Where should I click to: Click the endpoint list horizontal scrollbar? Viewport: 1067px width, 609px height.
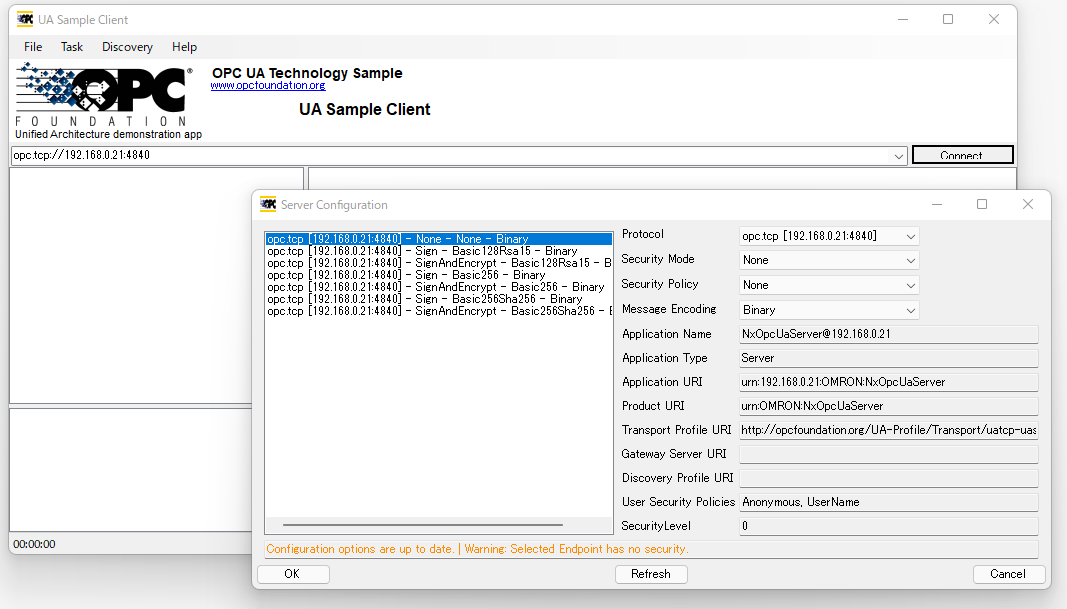point(422,524)
